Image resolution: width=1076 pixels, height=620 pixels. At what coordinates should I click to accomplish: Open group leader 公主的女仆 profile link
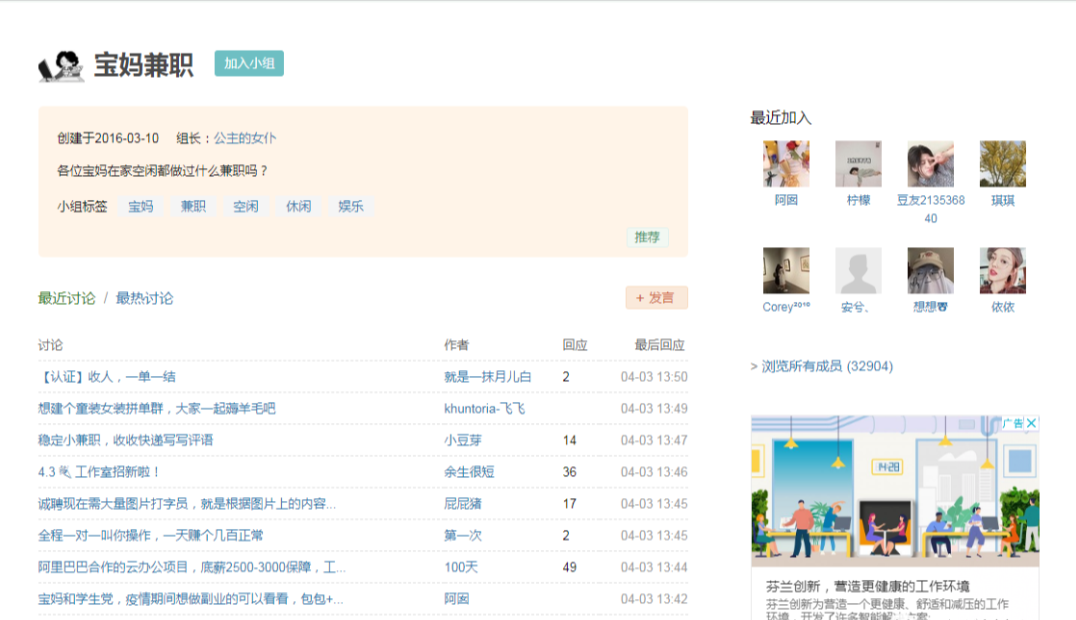click(245, 138)
